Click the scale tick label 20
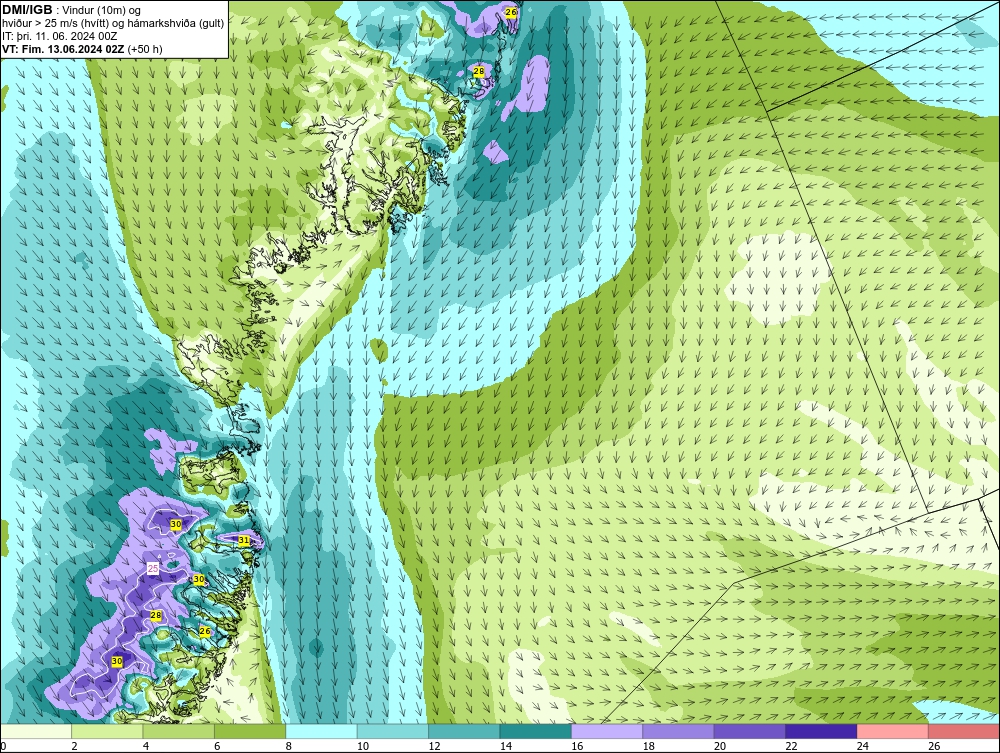1000x753 pixels. point(720,746)
